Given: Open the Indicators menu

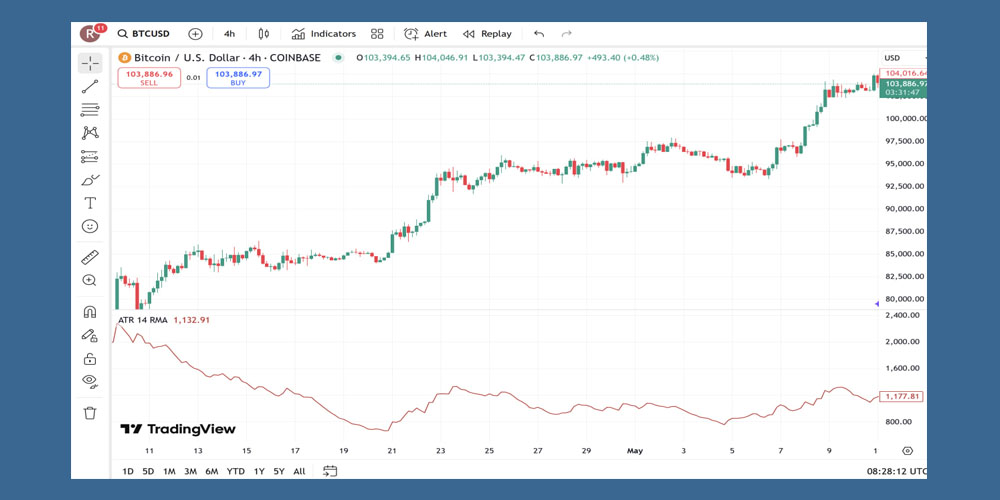Looking at the screenshot, I should pyautogui.click(x=323, y=34).
